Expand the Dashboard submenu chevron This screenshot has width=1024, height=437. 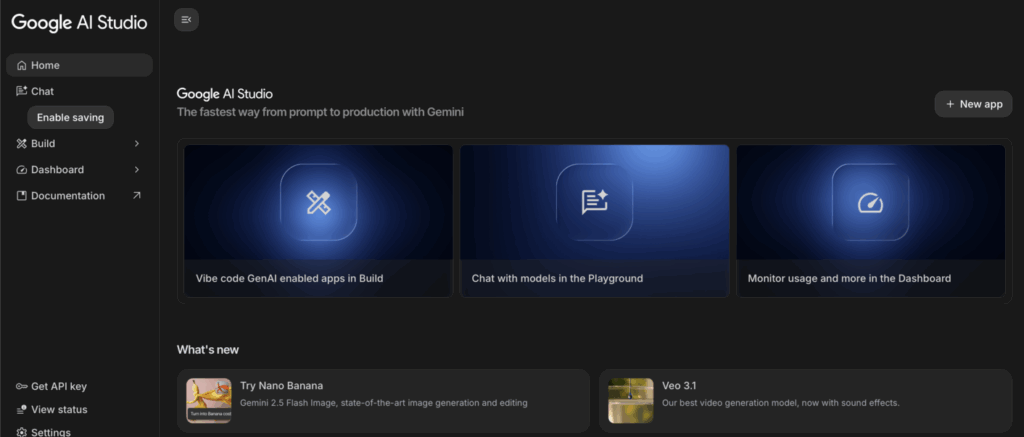137,170
